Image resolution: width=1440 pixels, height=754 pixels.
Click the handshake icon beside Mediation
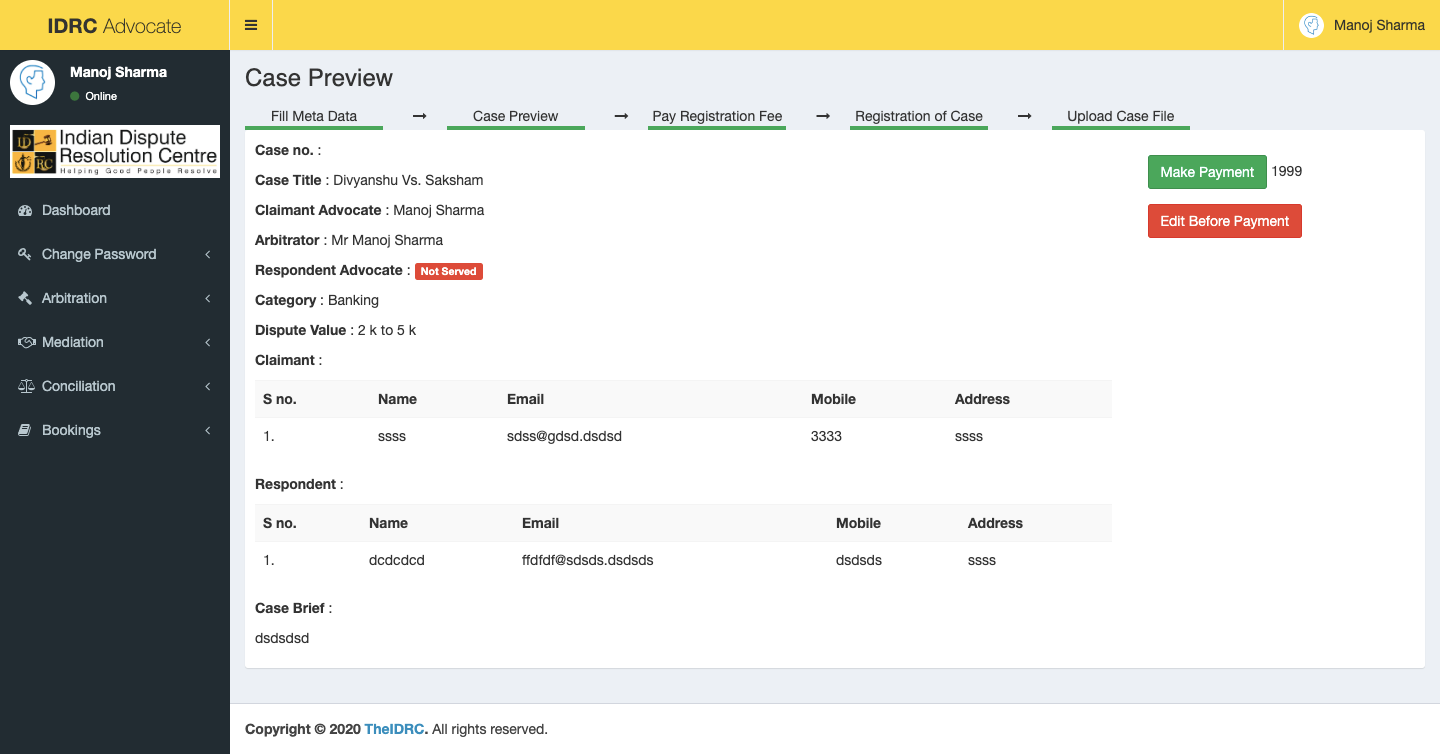click(26, 342)
